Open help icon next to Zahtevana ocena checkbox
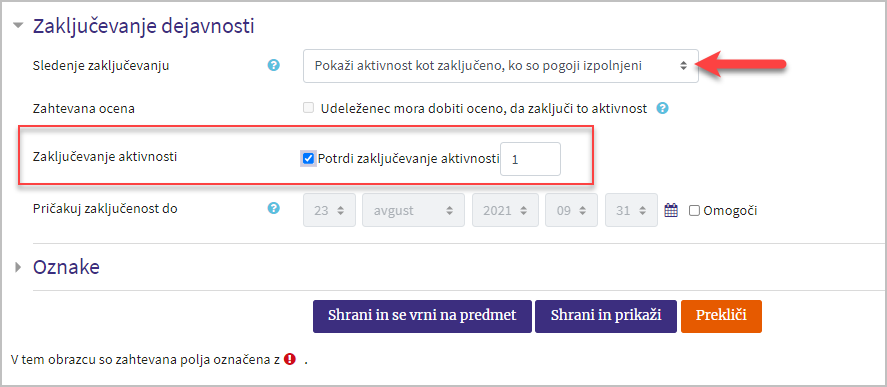The image size is (887, 387). (x=663, y=109)
